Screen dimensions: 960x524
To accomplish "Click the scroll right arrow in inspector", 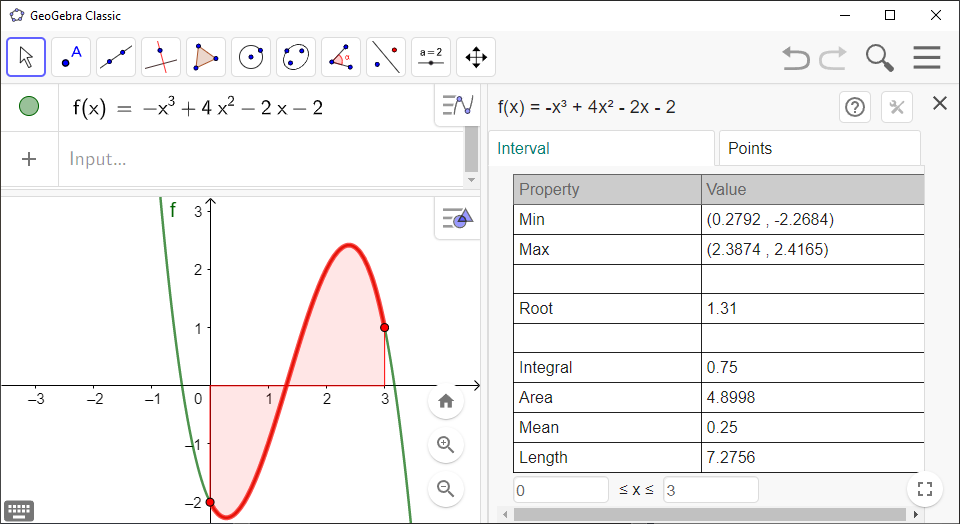I will click(x=915, y=514).
